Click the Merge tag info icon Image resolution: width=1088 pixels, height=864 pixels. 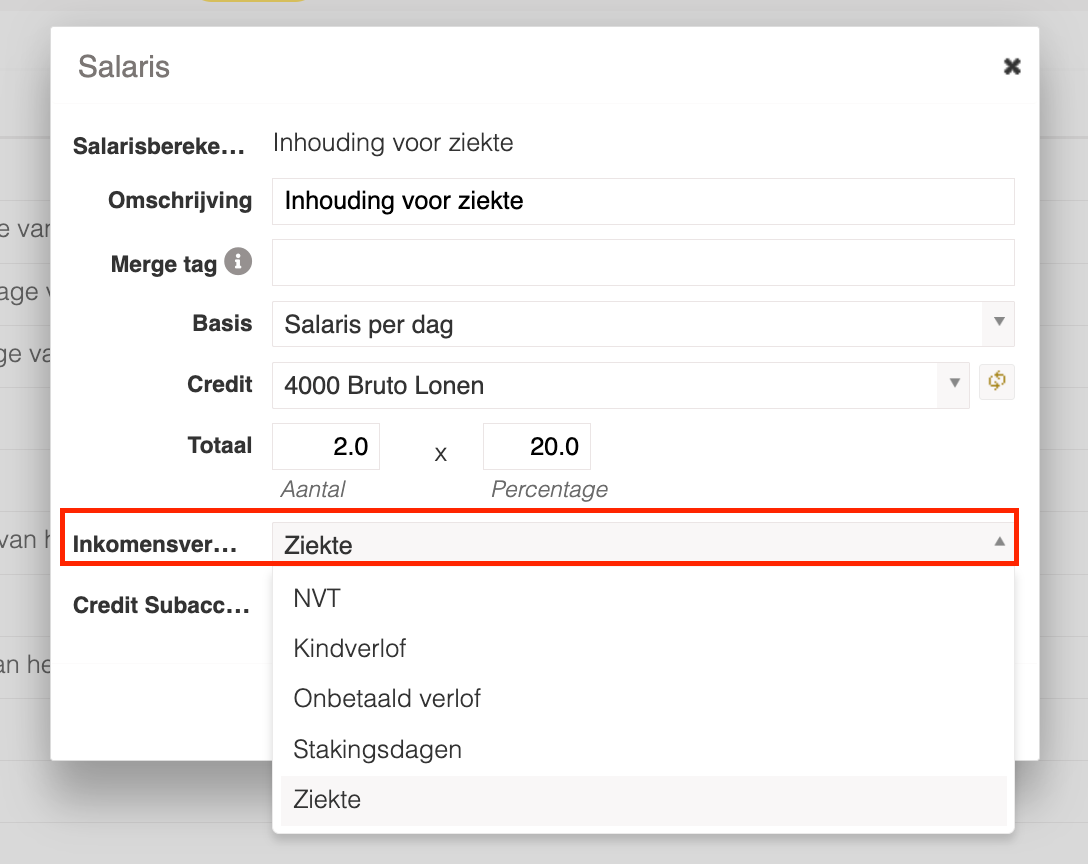pos(237,263)
